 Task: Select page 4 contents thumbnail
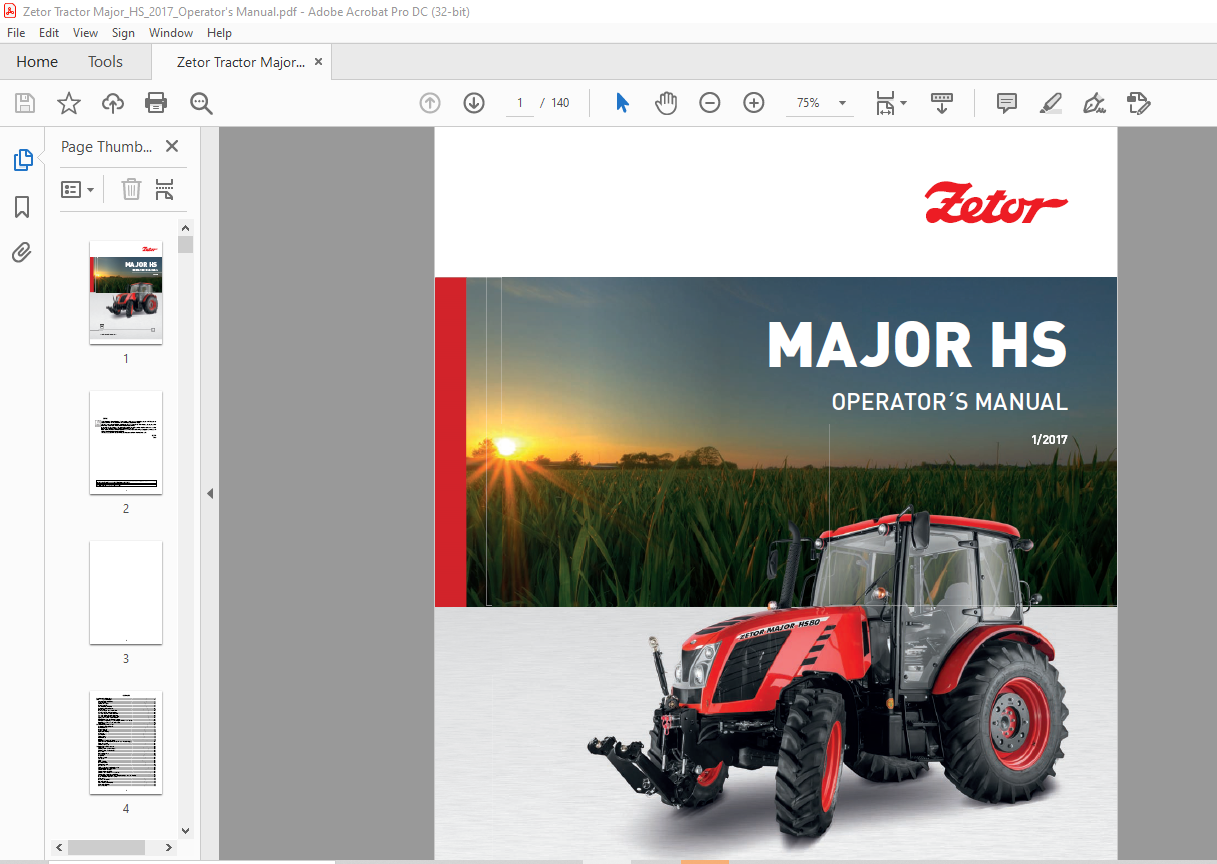126,742
